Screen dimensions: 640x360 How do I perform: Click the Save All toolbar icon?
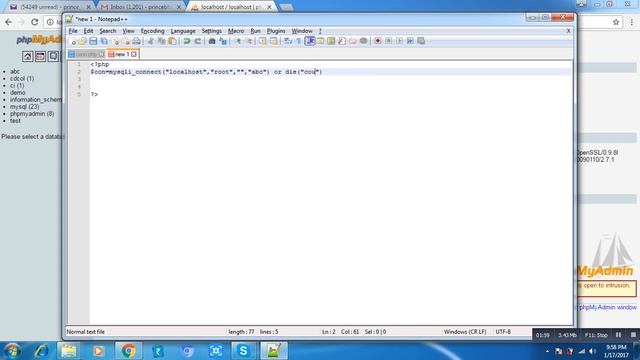[104, 41]
